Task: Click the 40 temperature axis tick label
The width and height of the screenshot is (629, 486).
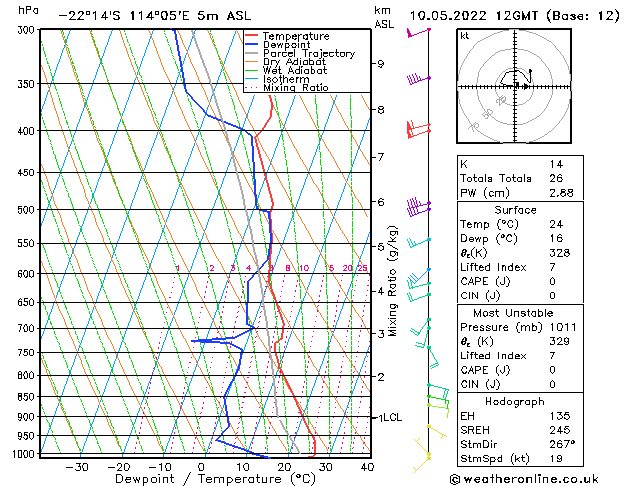Action: click(367, 467)
